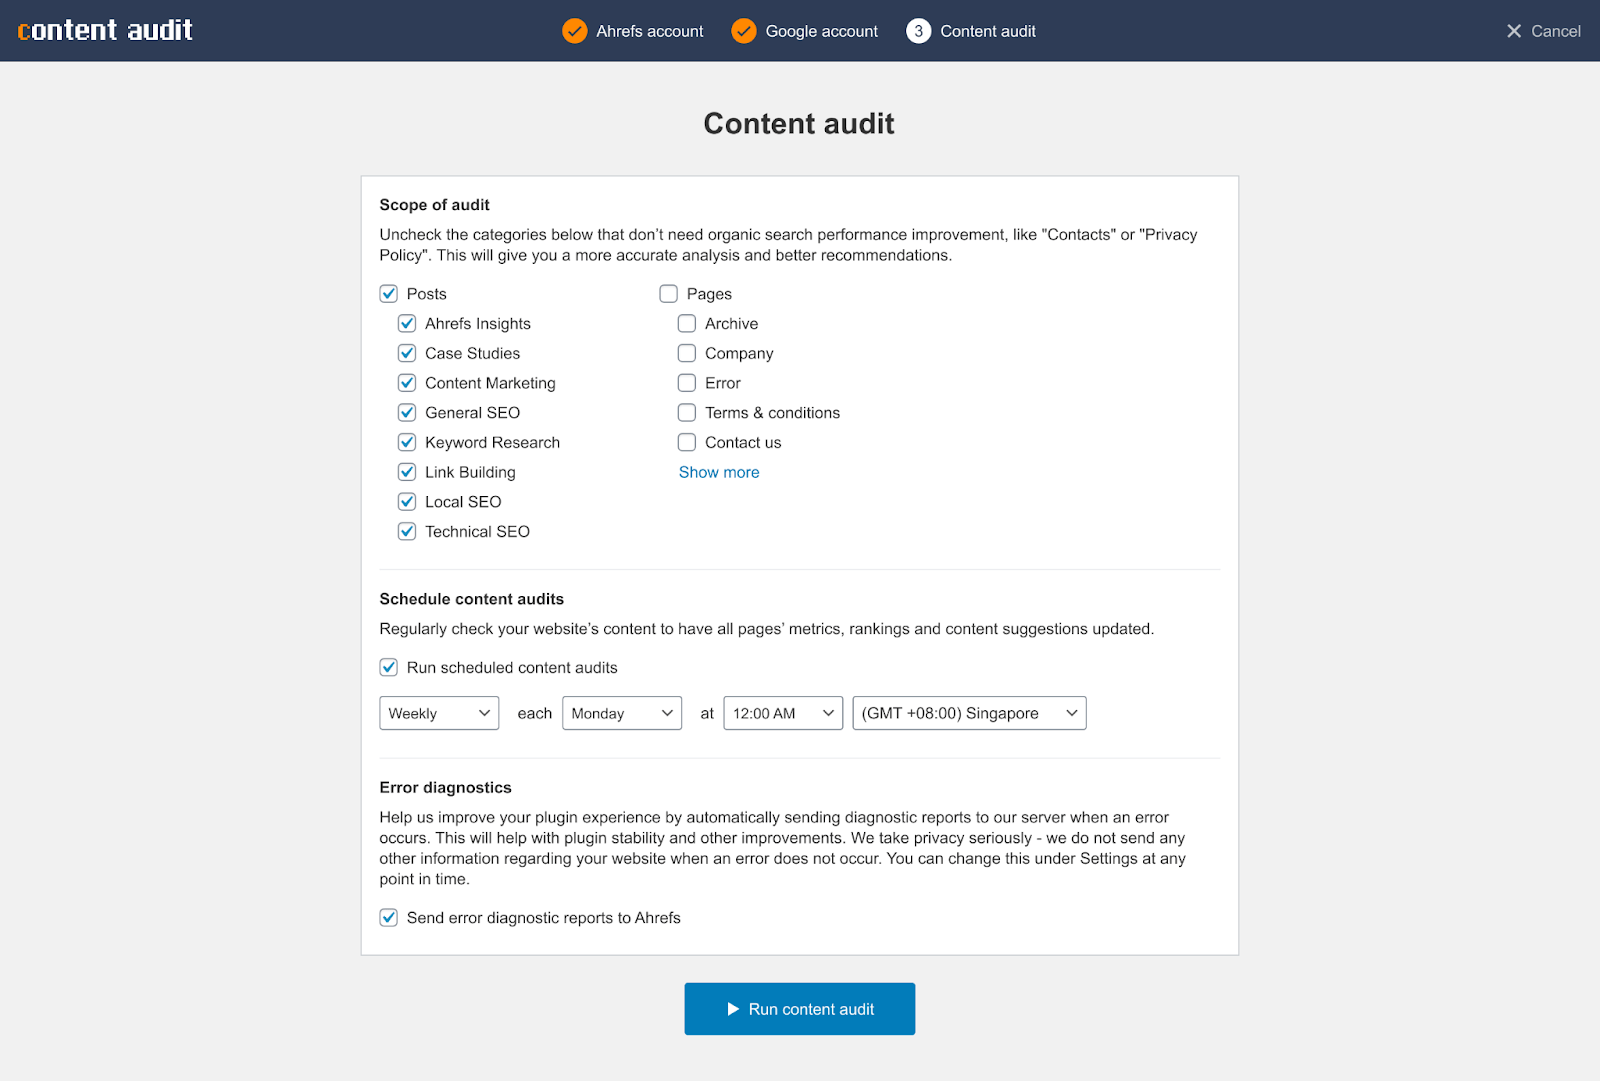Click the play icon on Run button

(x=733, y=1009)
